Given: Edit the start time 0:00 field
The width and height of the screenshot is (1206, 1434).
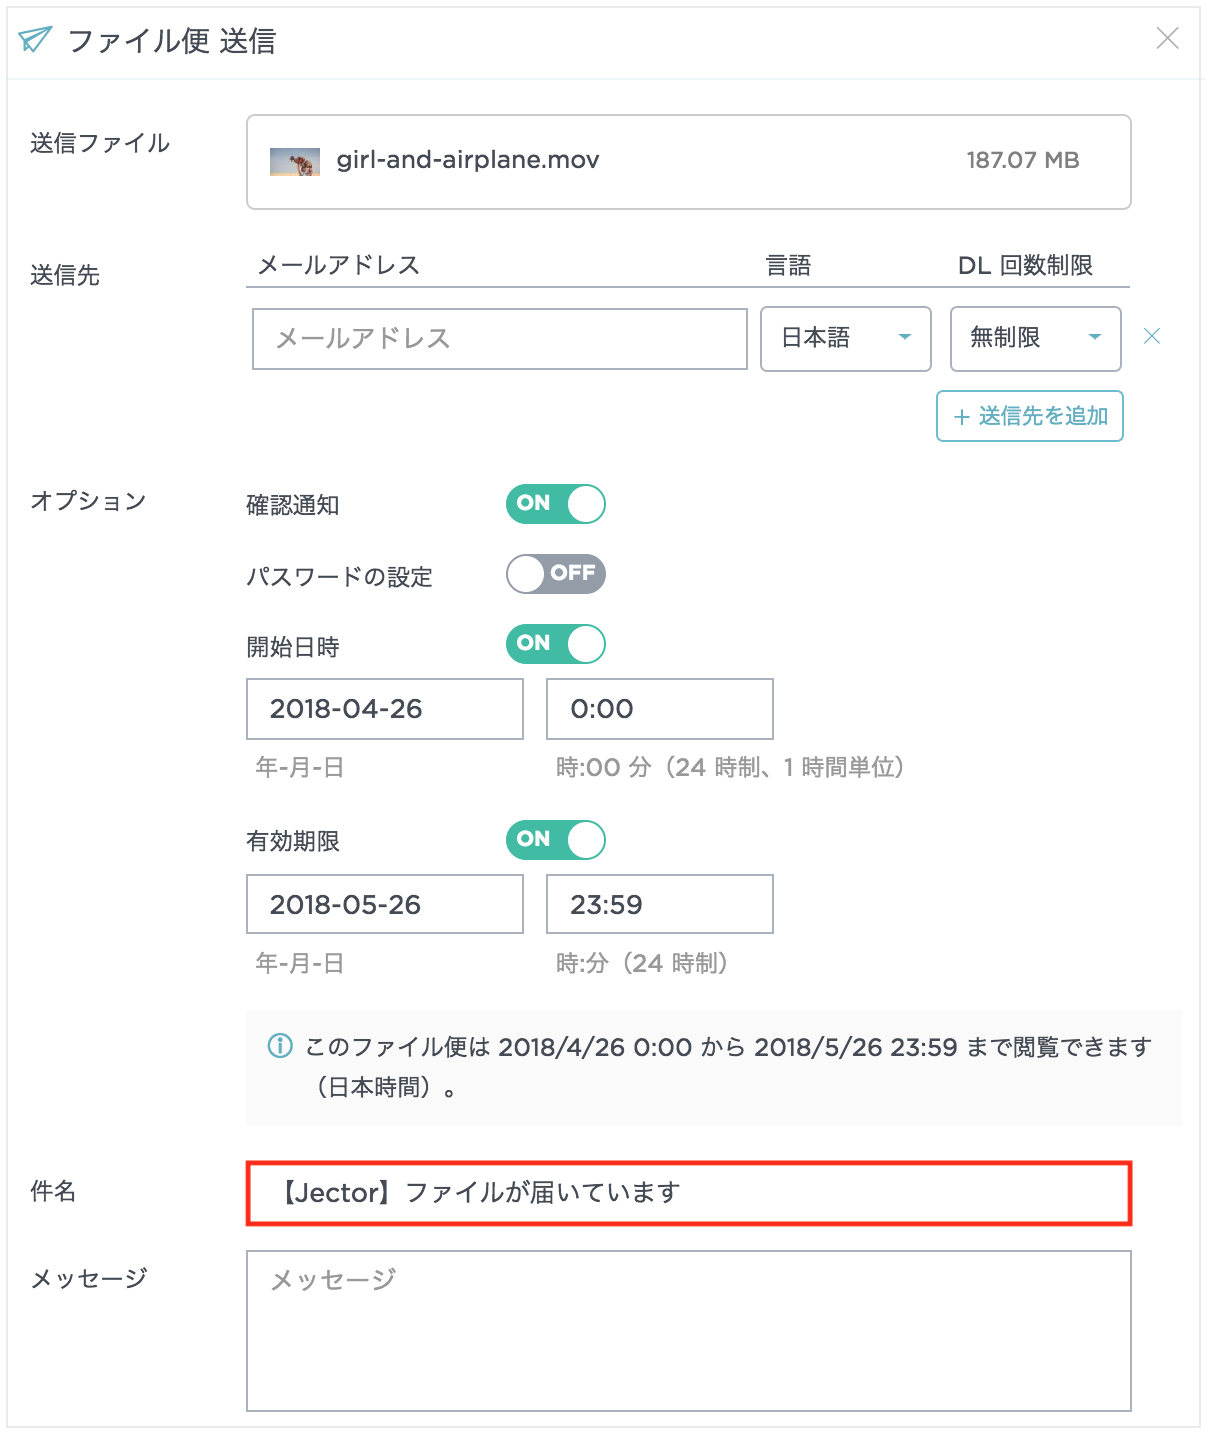Looking at the screenshot, I should pyautogui.click(x=660, y=709).
